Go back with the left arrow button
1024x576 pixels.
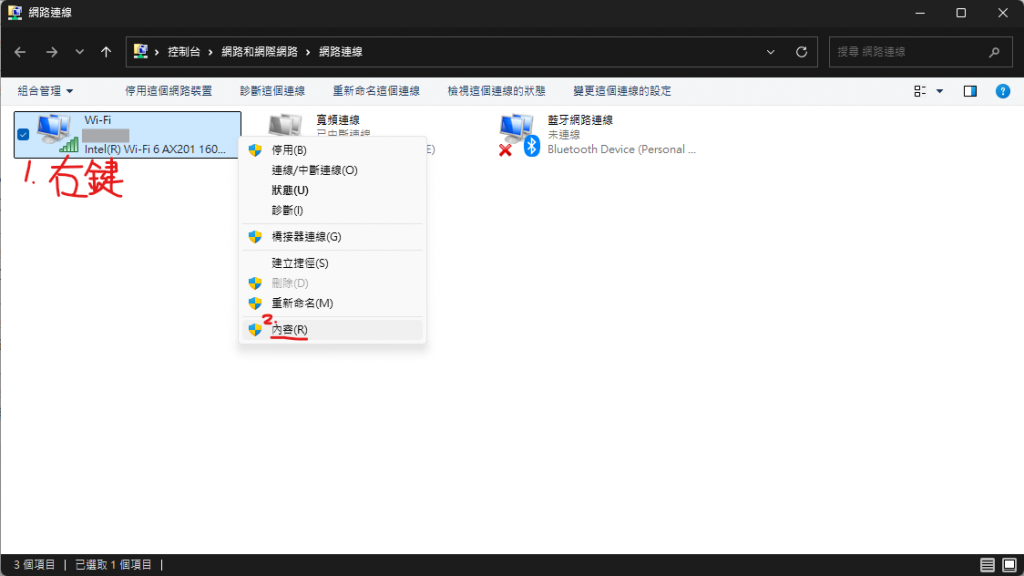[20, 52]
